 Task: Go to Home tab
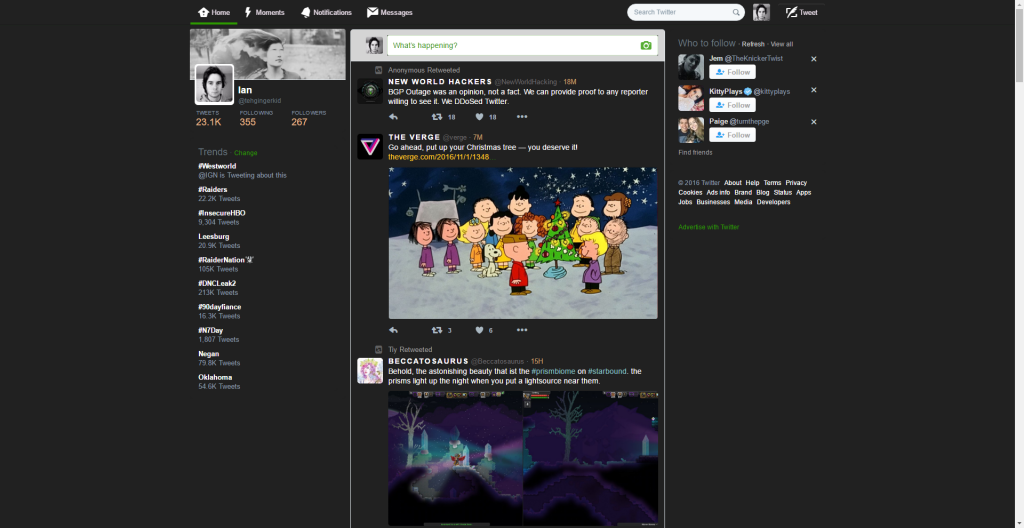point(214,12)
